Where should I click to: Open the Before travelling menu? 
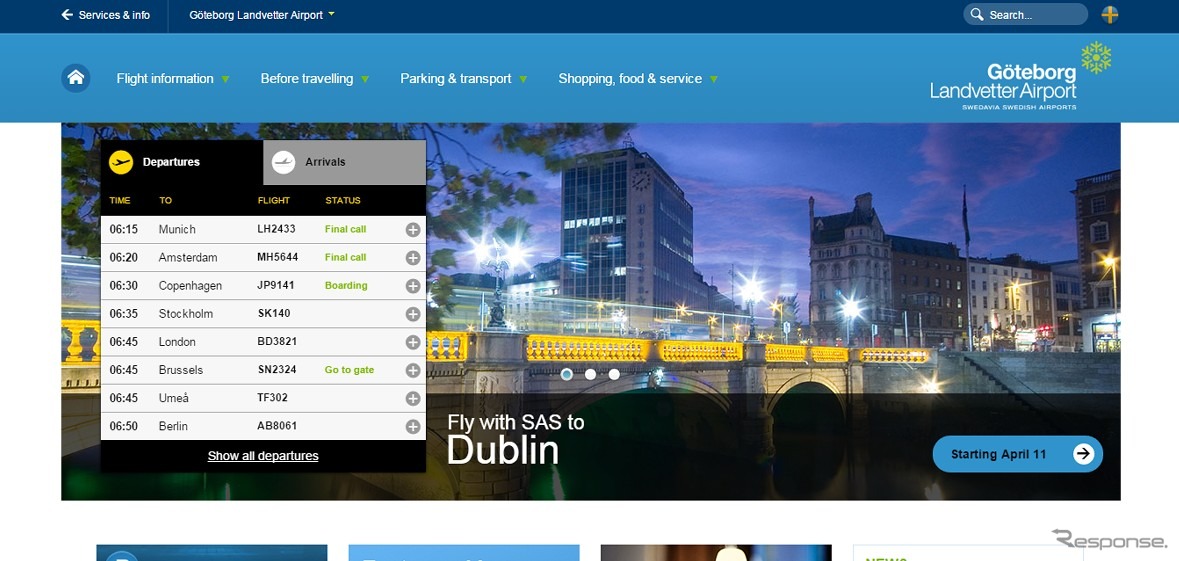coord(315,78)
